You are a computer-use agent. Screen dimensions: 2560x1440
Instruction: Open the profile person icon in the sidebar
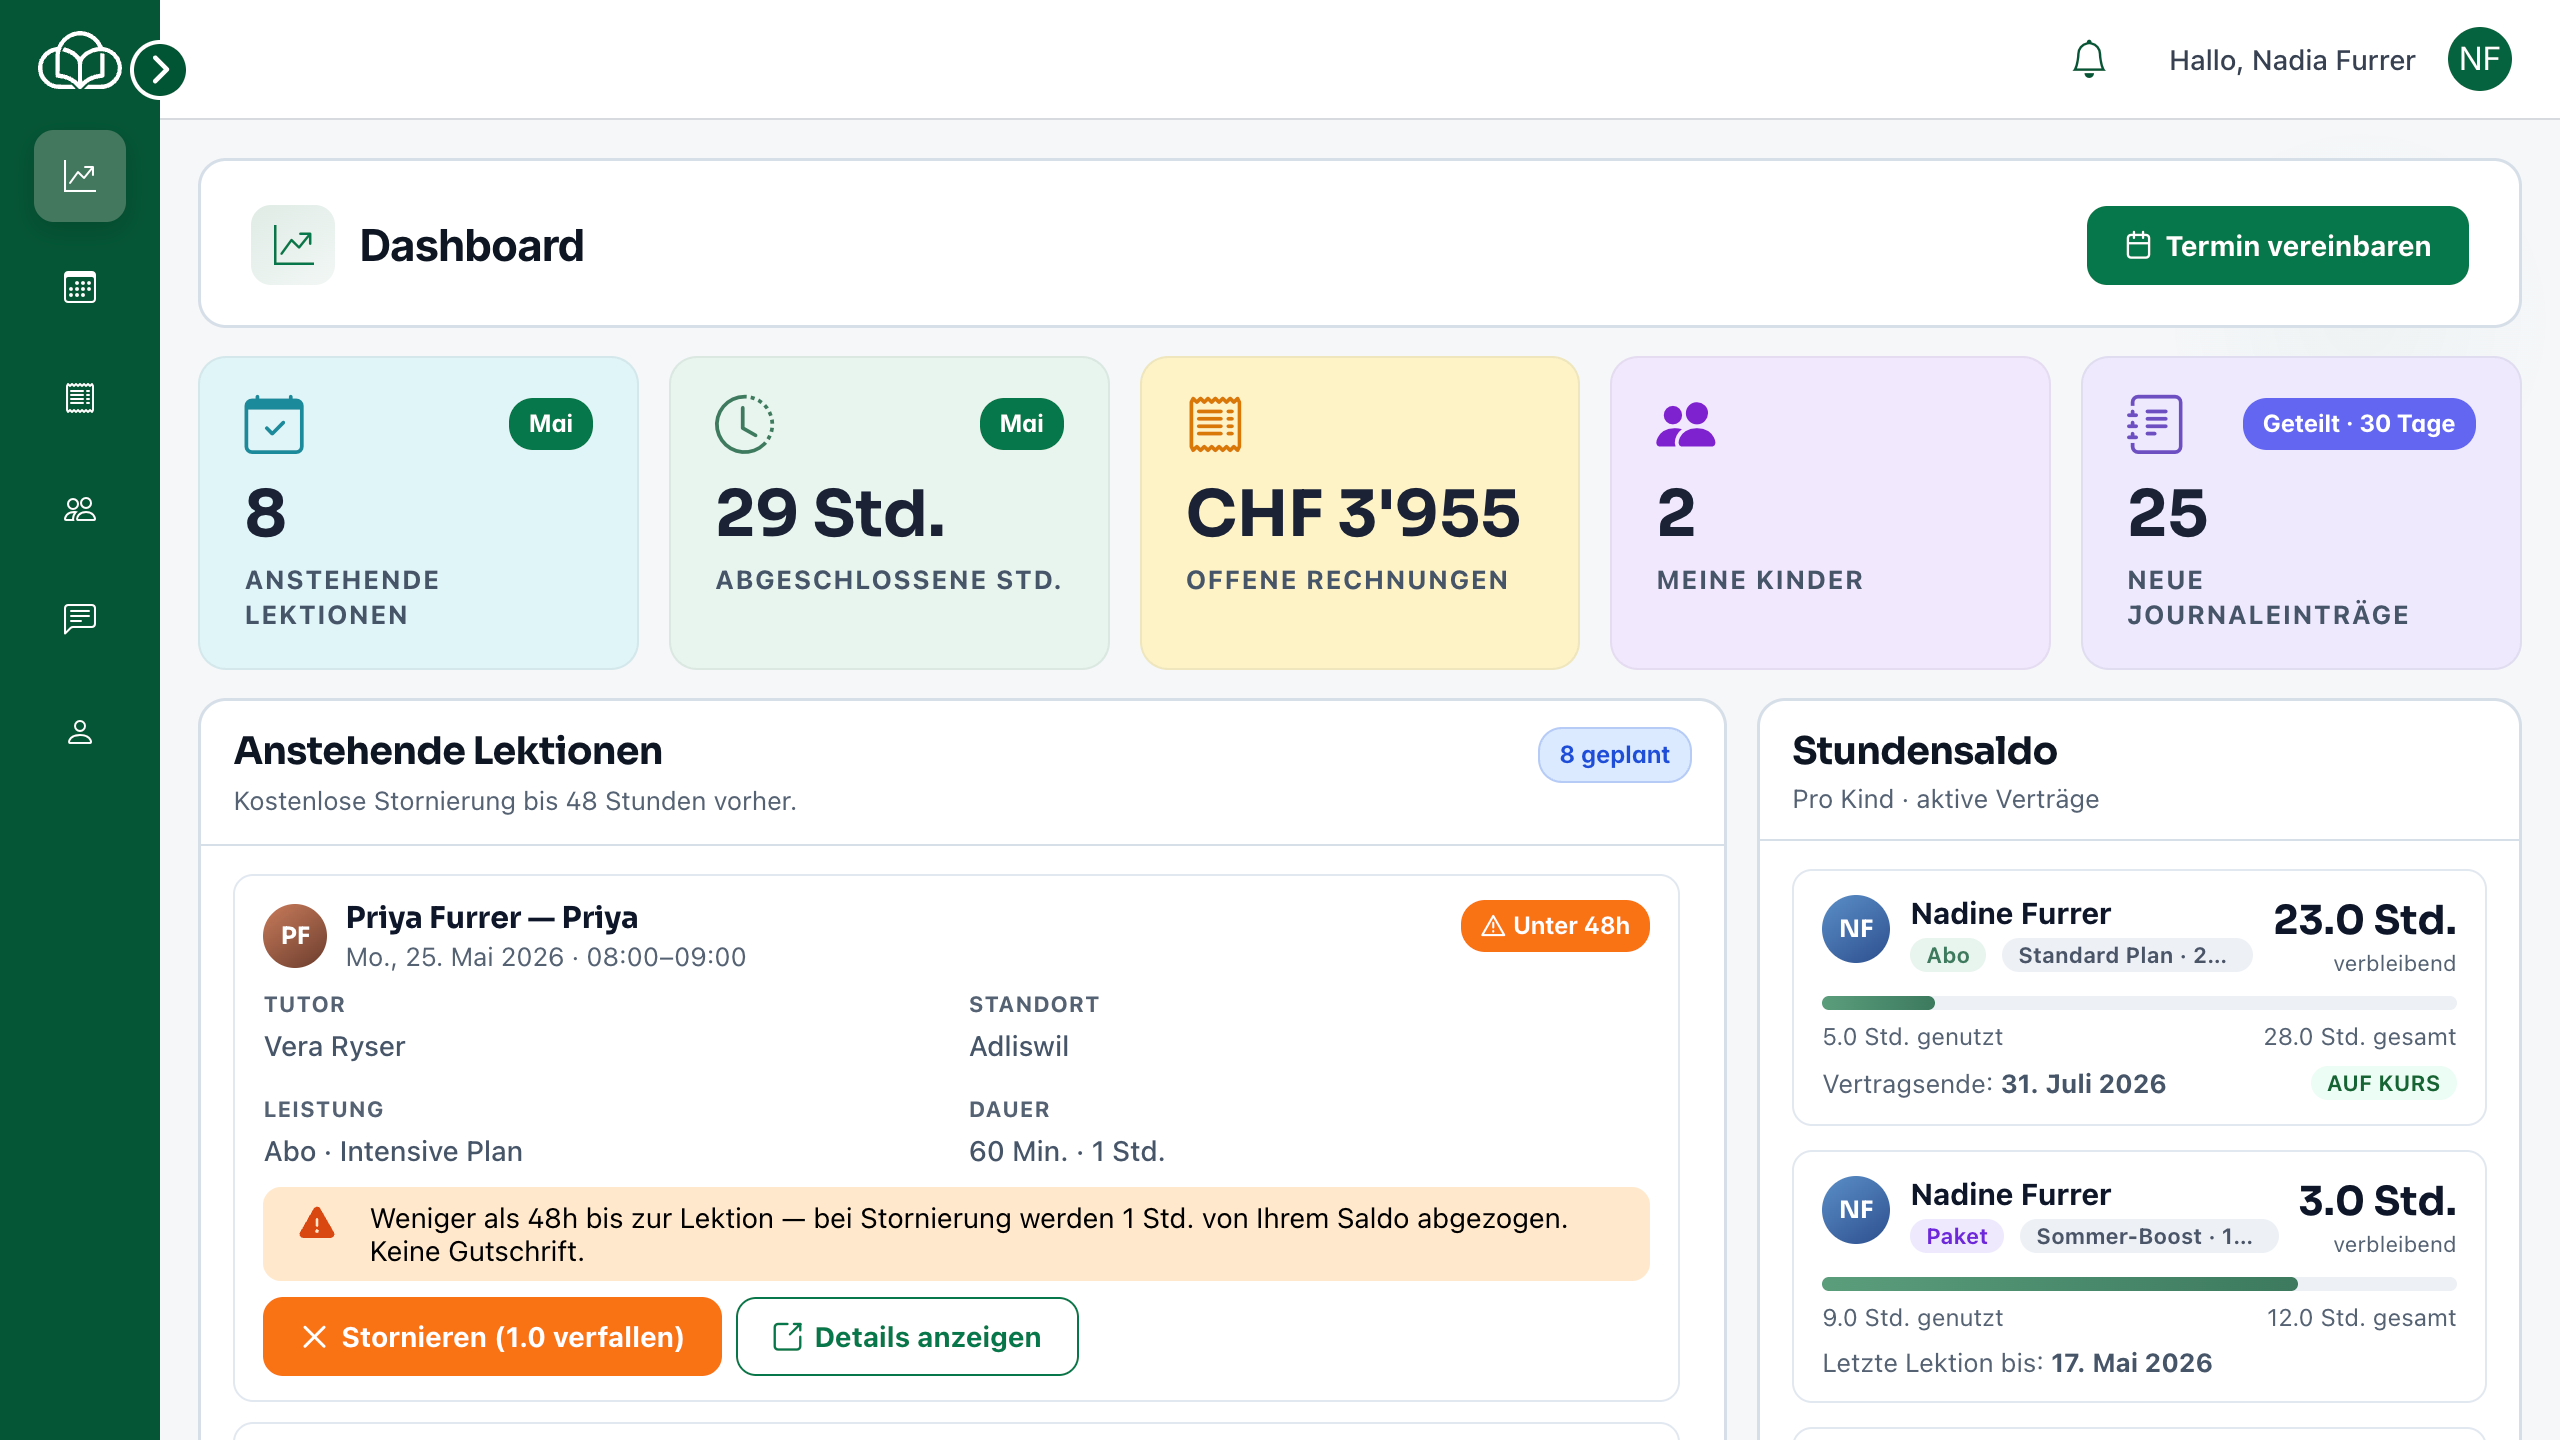(x=80, y=731)
